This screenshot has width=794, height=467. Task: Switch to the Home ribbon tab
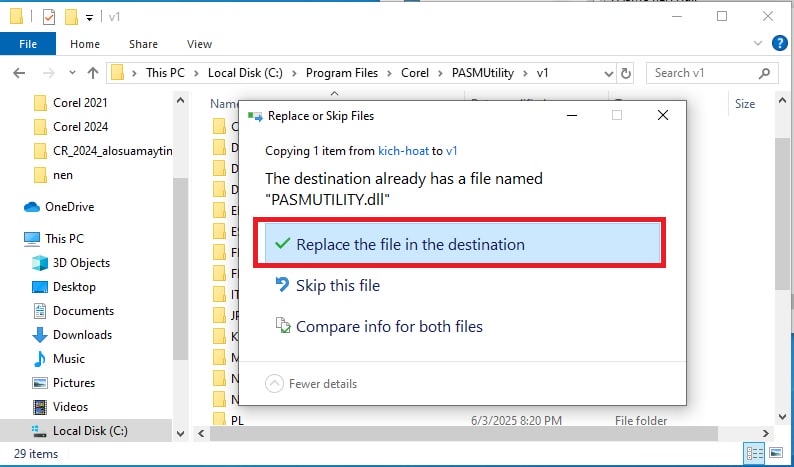[x=85, y=44]
